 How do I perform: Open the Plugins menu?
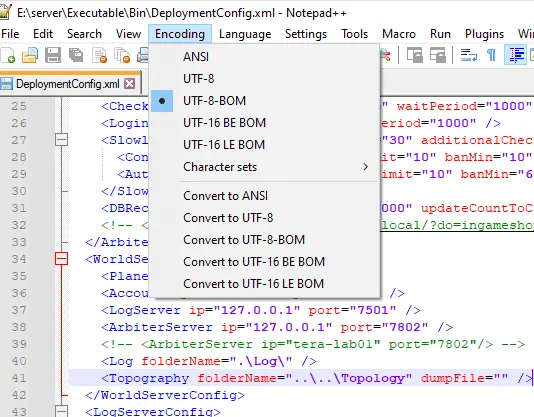[484, 34]
